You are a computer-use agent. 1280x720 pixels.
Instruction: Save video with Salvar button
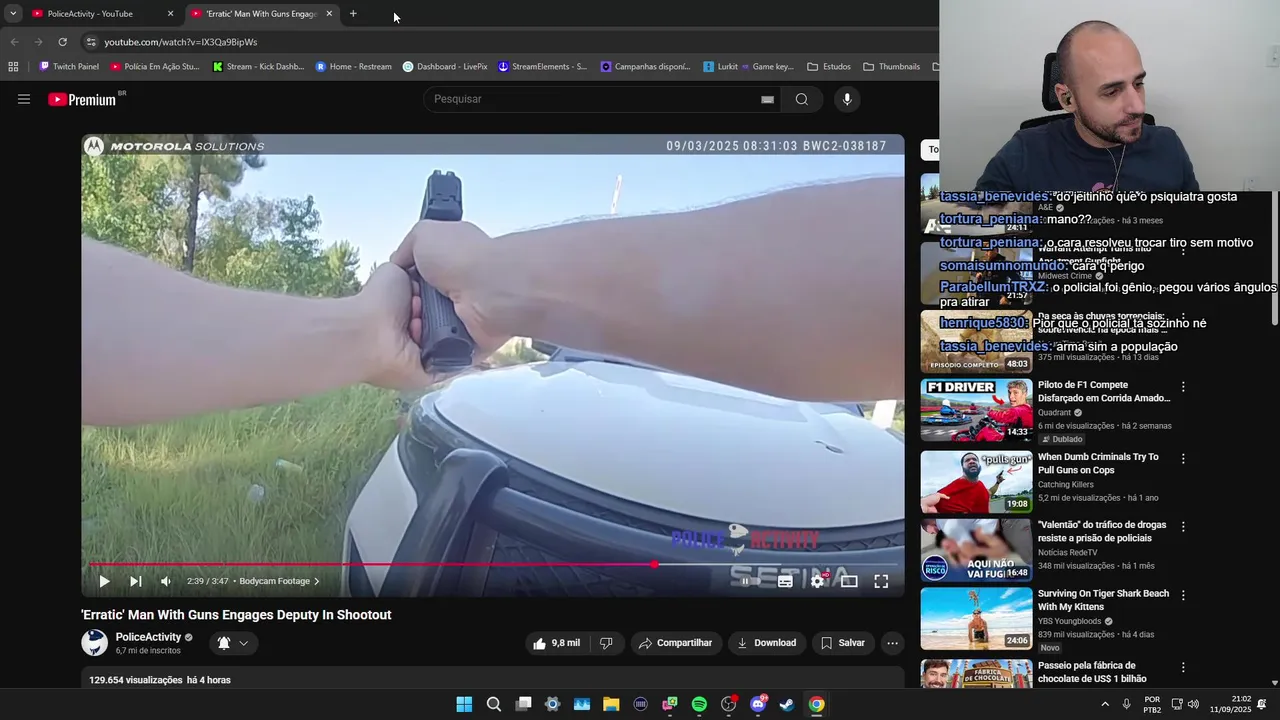pos(842,643)
